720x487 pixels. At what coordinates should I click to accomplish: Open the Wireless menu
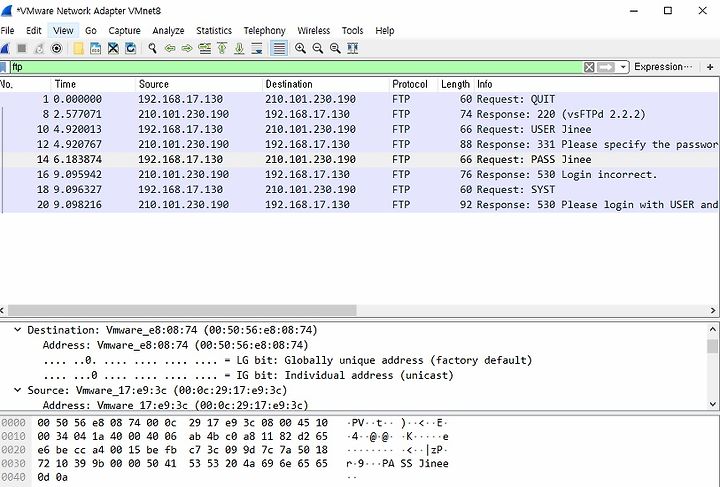(314, 31)
